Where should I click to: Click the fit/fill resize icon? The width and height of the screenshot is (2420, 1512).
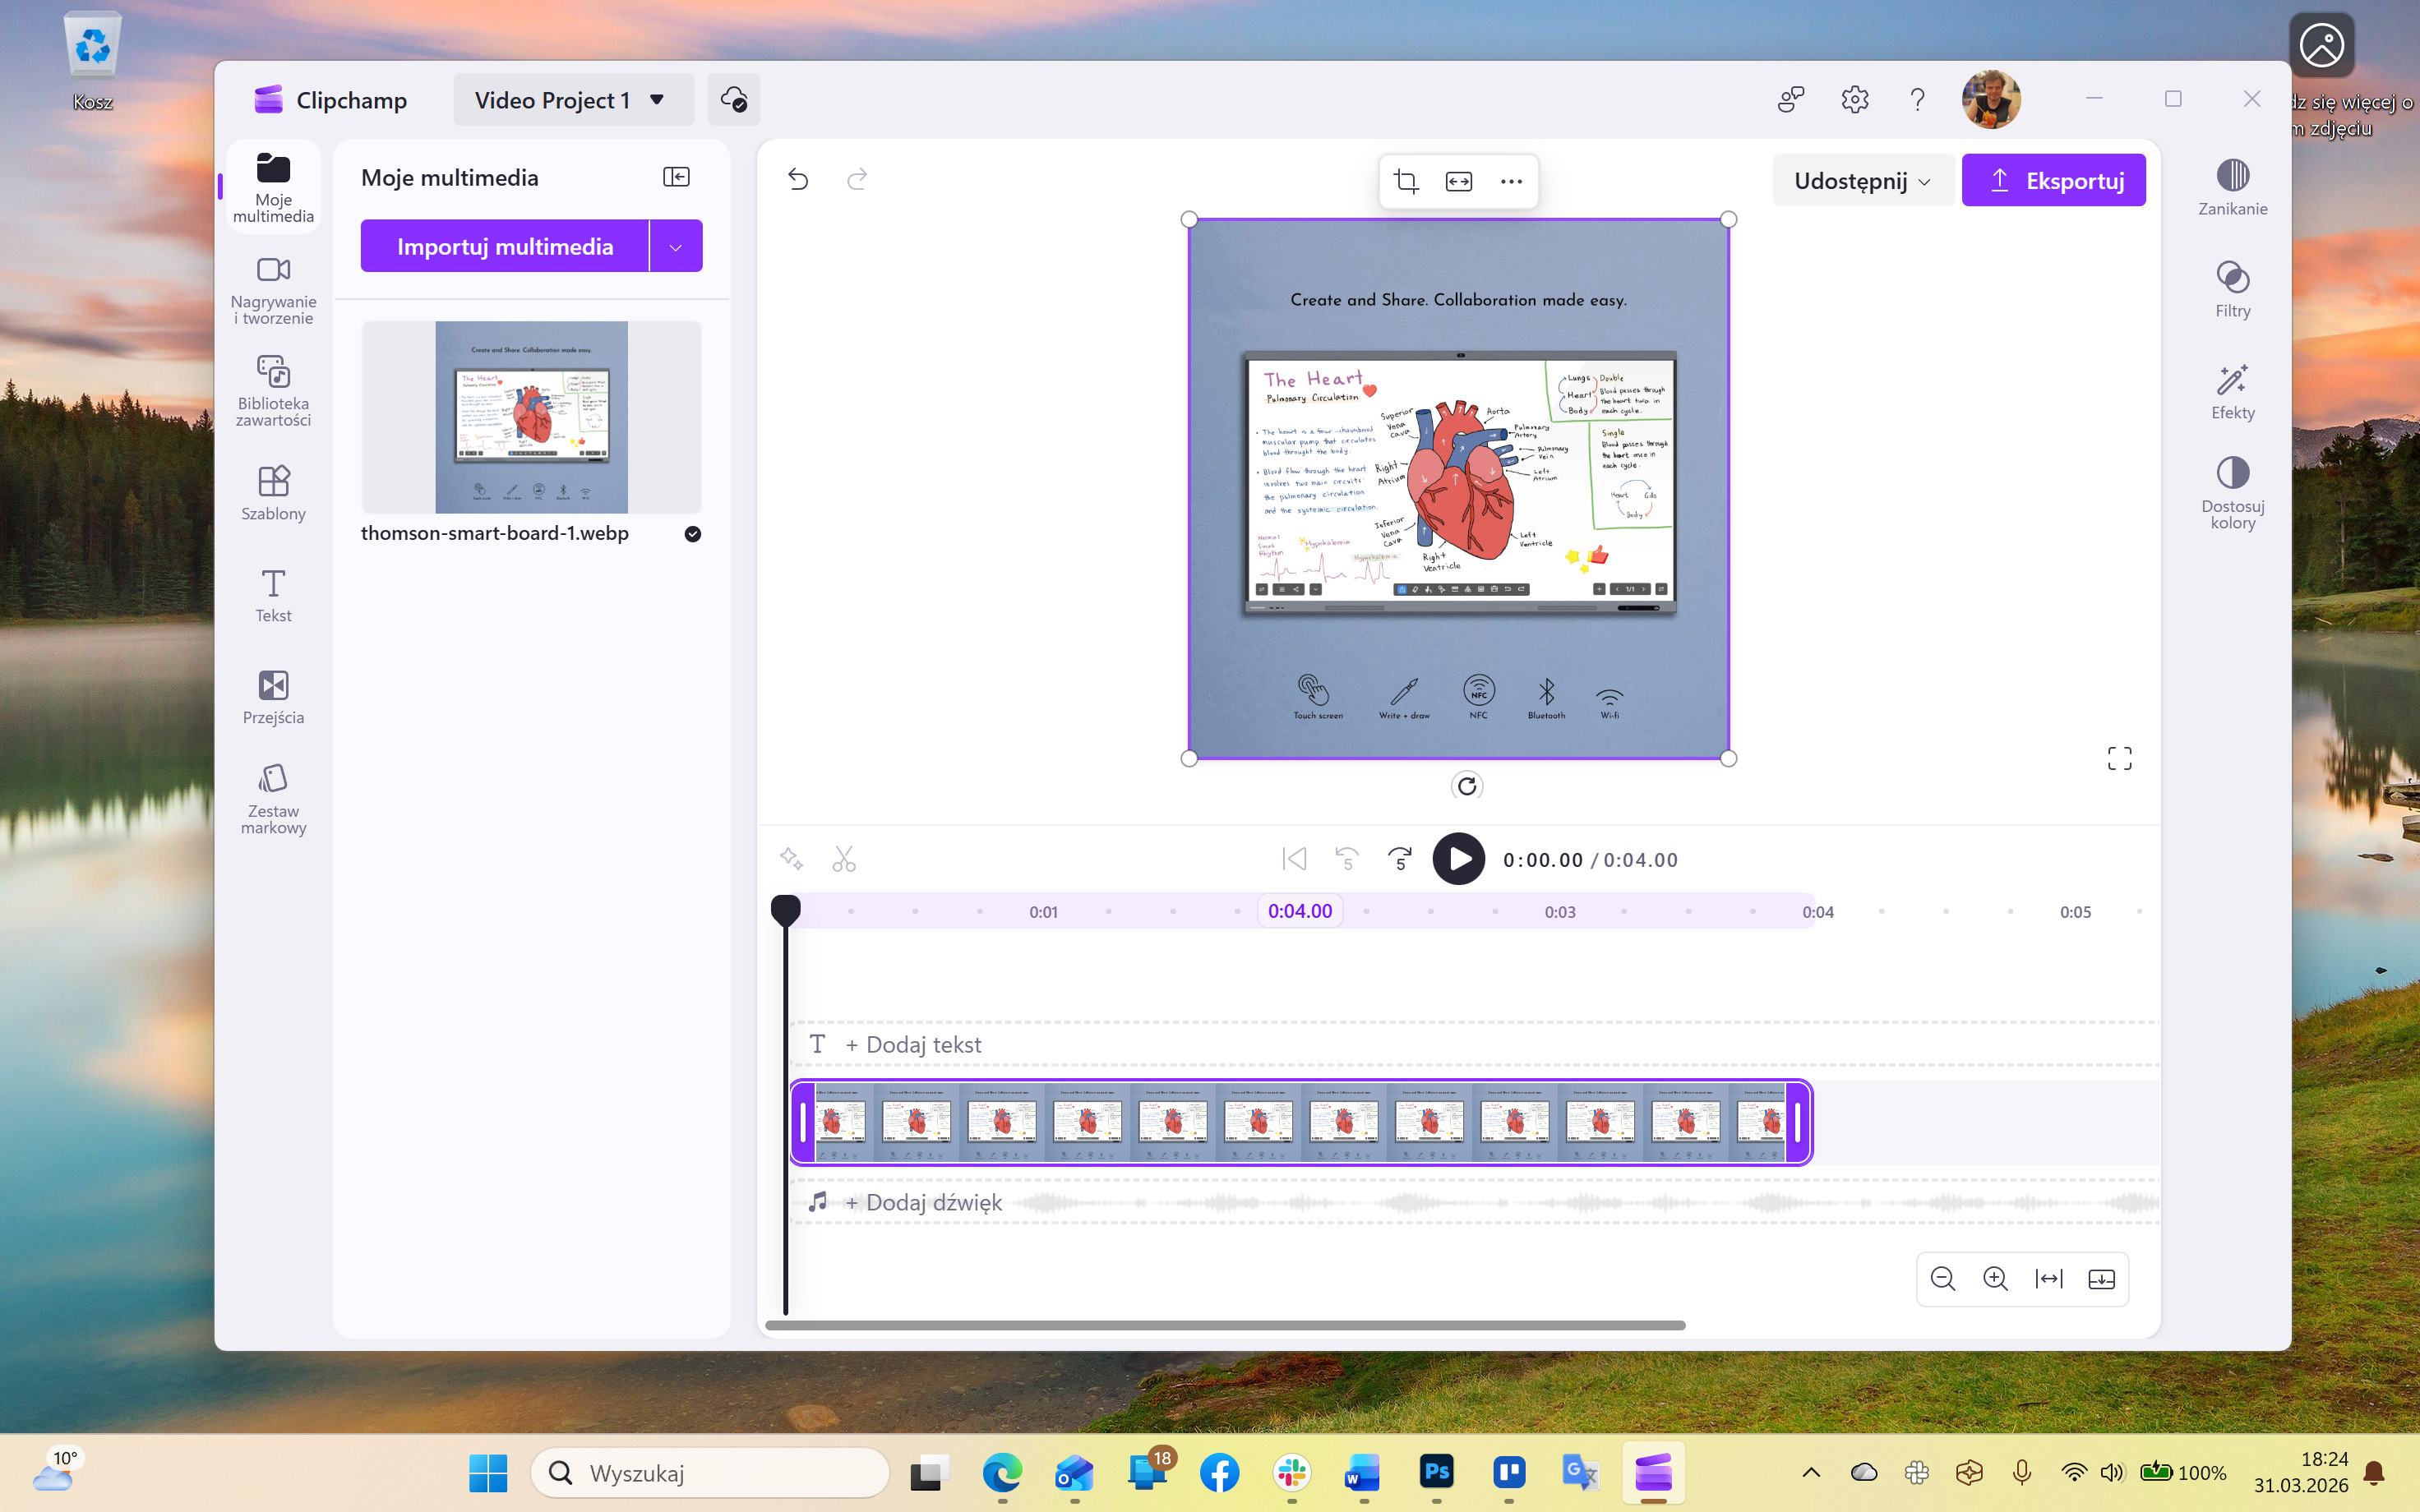click(x=1459, y=181)
